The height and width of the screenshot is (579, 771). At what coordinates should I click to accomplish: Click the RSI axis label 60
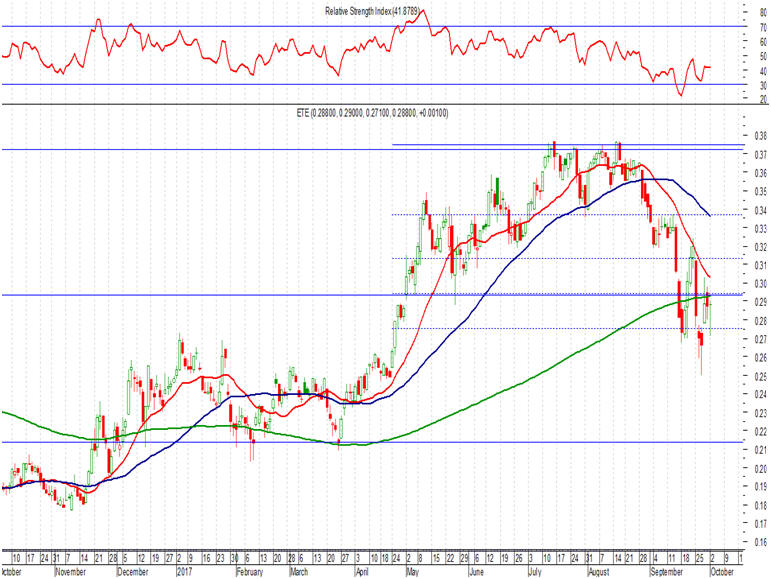point(763,43)
